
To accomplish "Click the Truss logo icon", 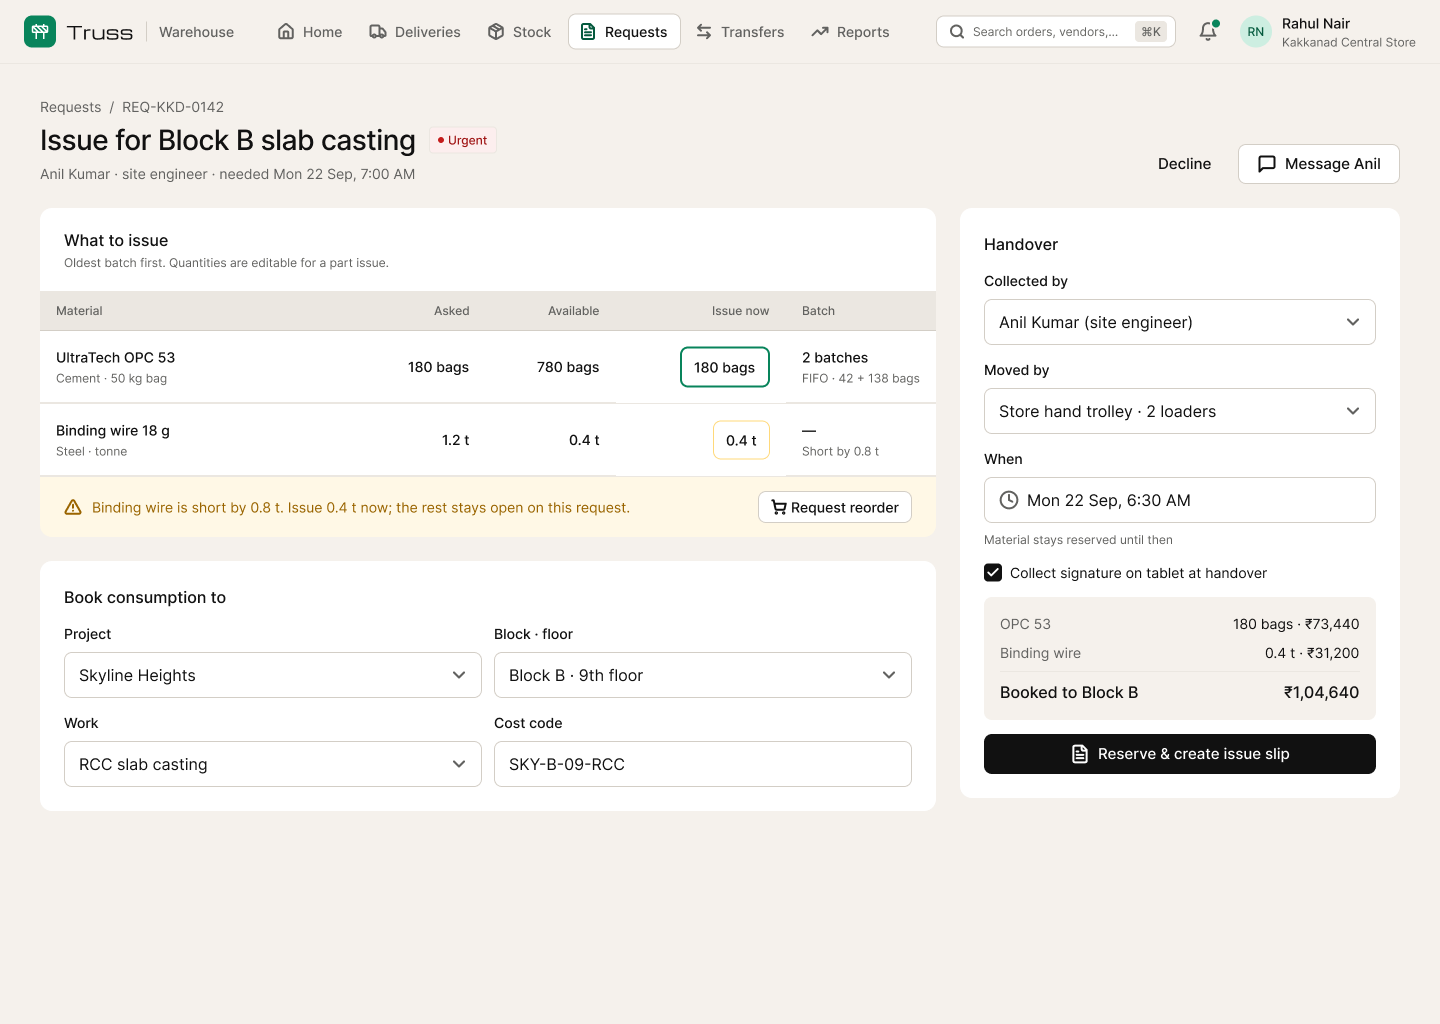I will point(40,32).
